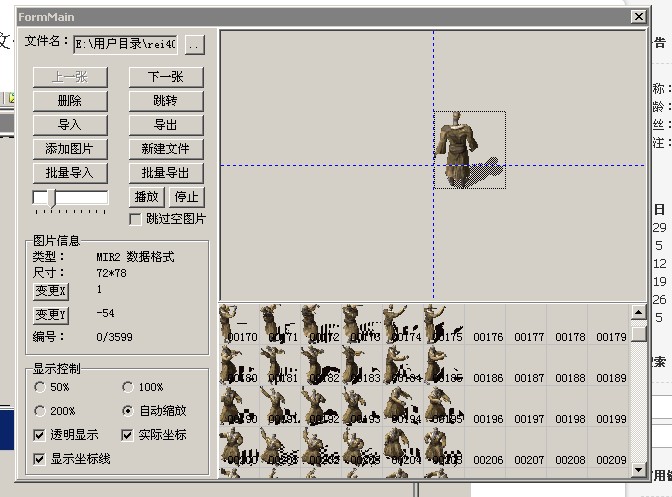Select empty thumbnail cell 00198
The image size is (672, 497).
tap(567, 406)
